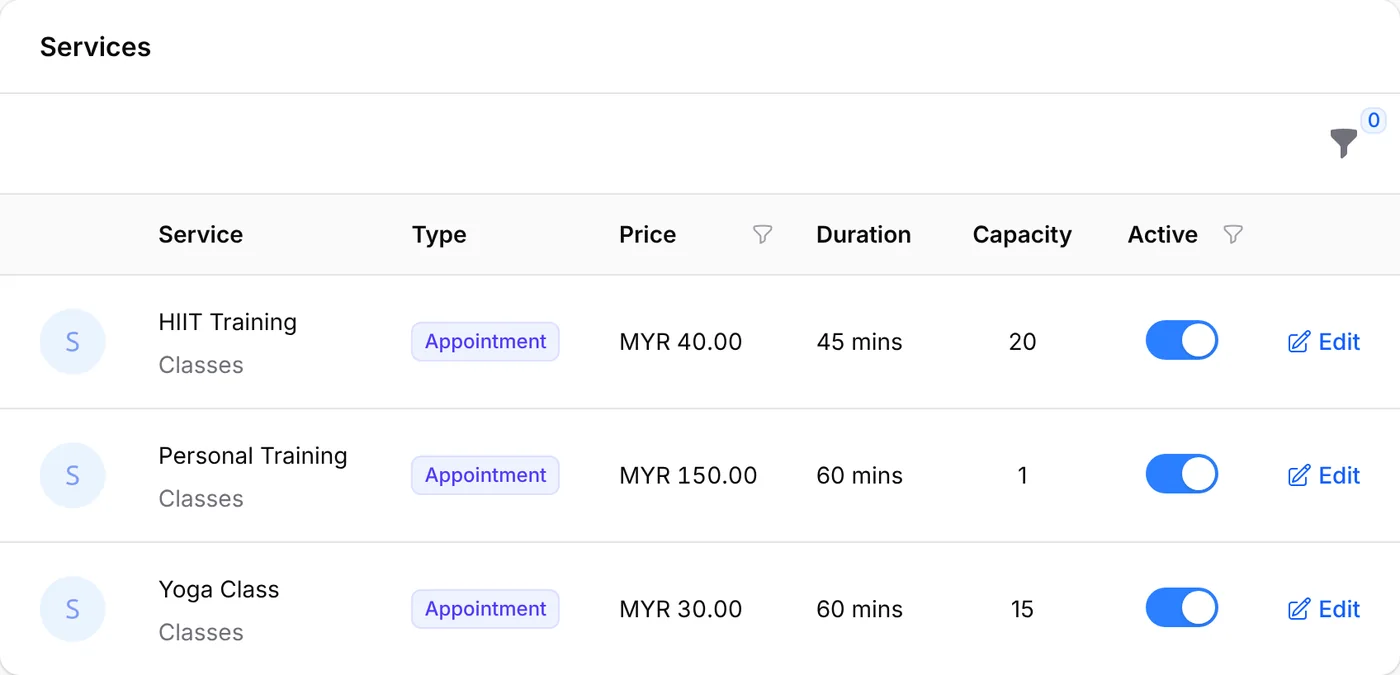Disable the HIIT Training active toggle
The image size is (1400, 675).
[1181, 340]
